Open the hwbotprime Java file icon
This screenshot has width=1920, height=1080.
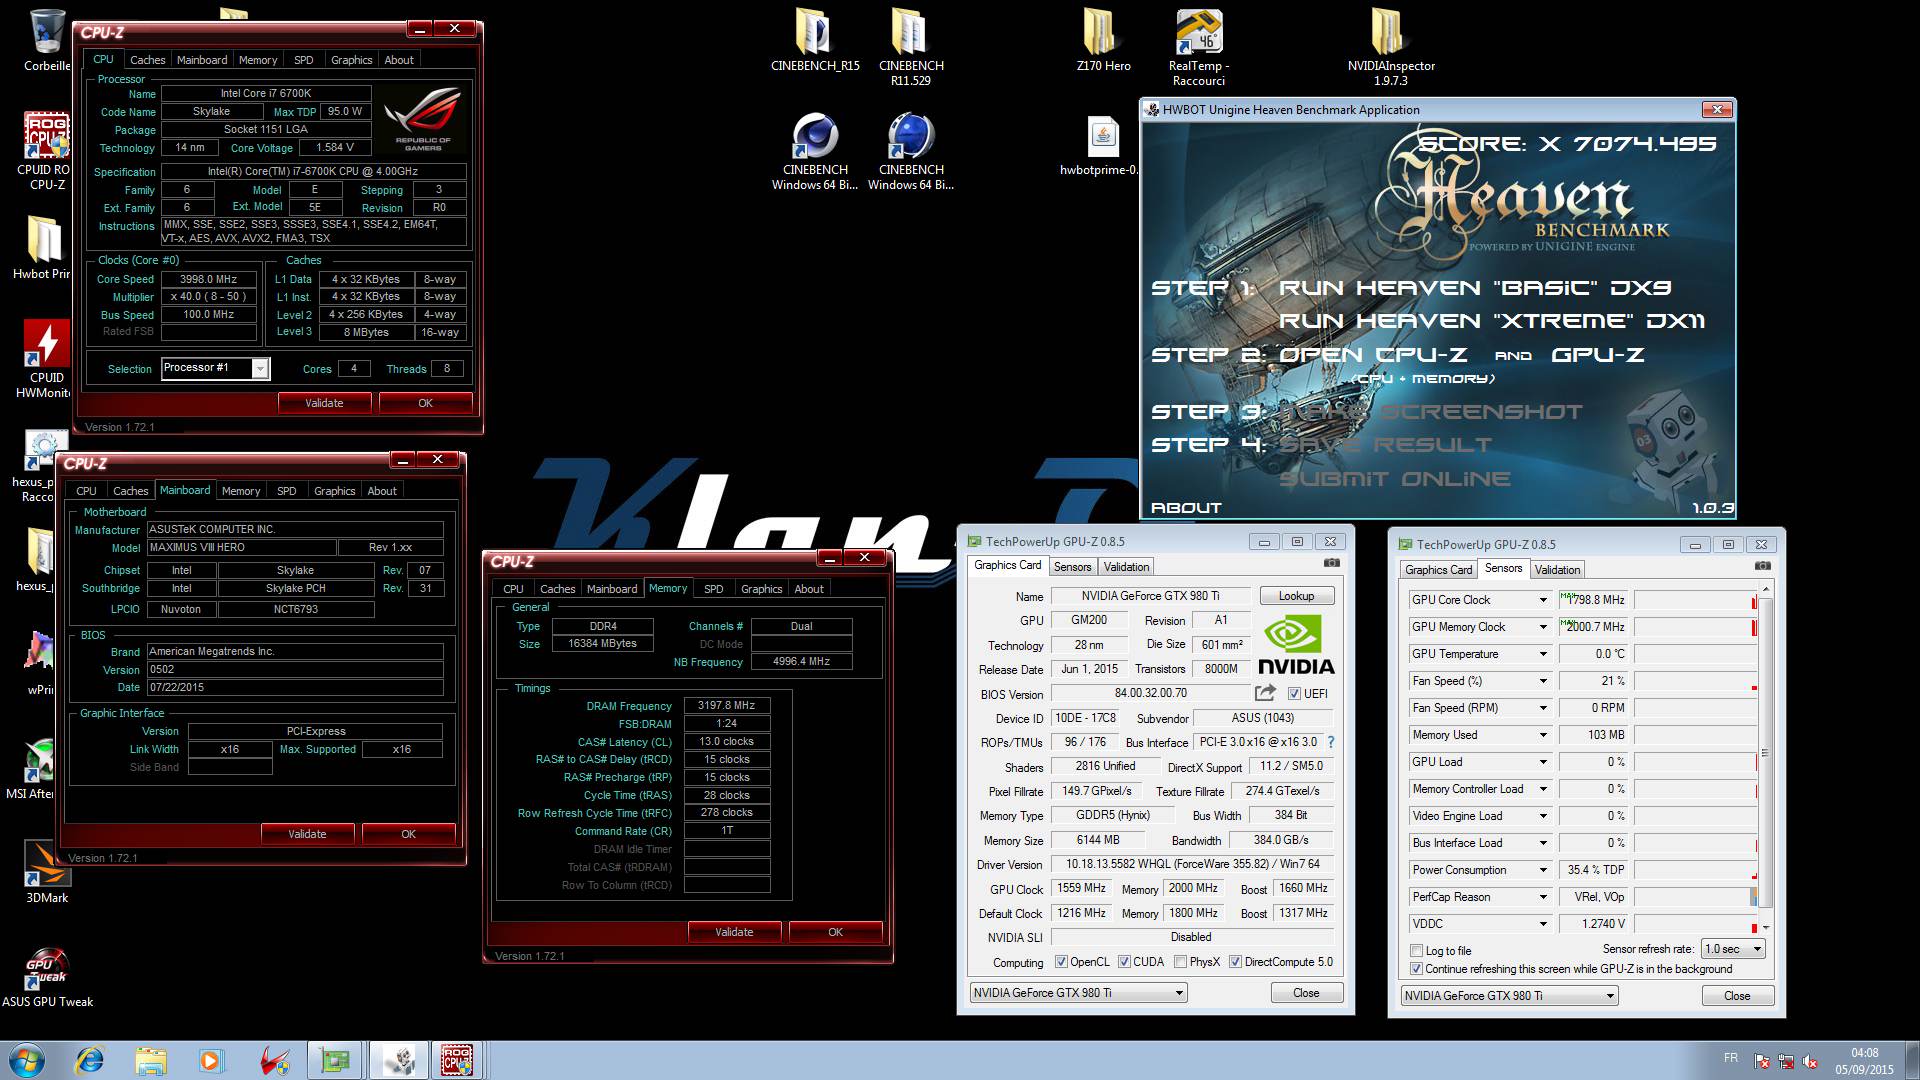1101,146
